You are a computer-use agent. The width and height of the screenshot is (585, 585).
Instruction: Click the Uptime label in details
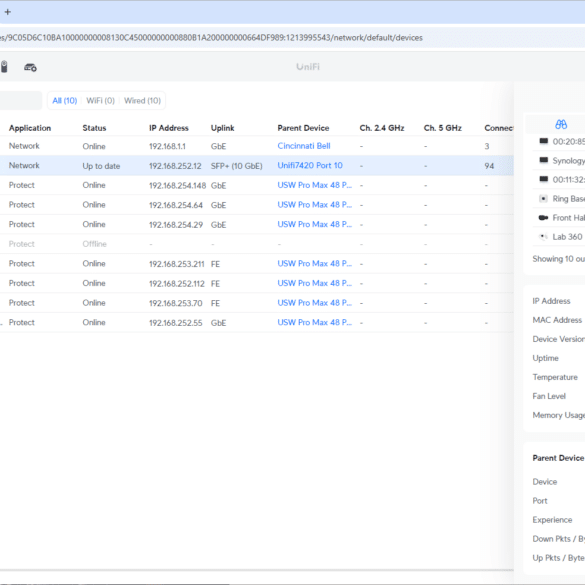545,358
